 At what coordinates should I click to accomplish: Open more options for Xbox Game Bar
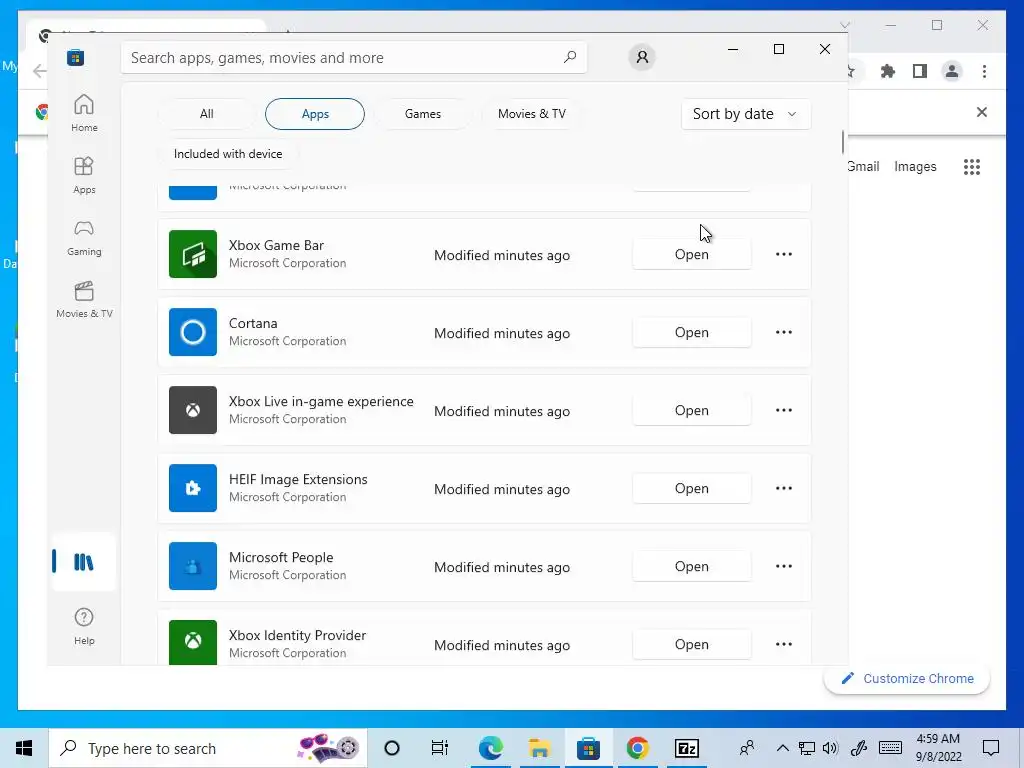tap(784, 254)
